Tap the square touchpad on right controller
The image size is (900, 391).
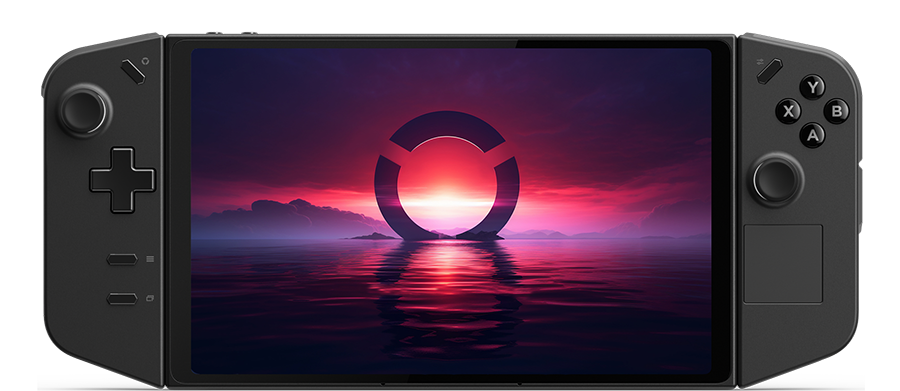click(x=783, y=264)
